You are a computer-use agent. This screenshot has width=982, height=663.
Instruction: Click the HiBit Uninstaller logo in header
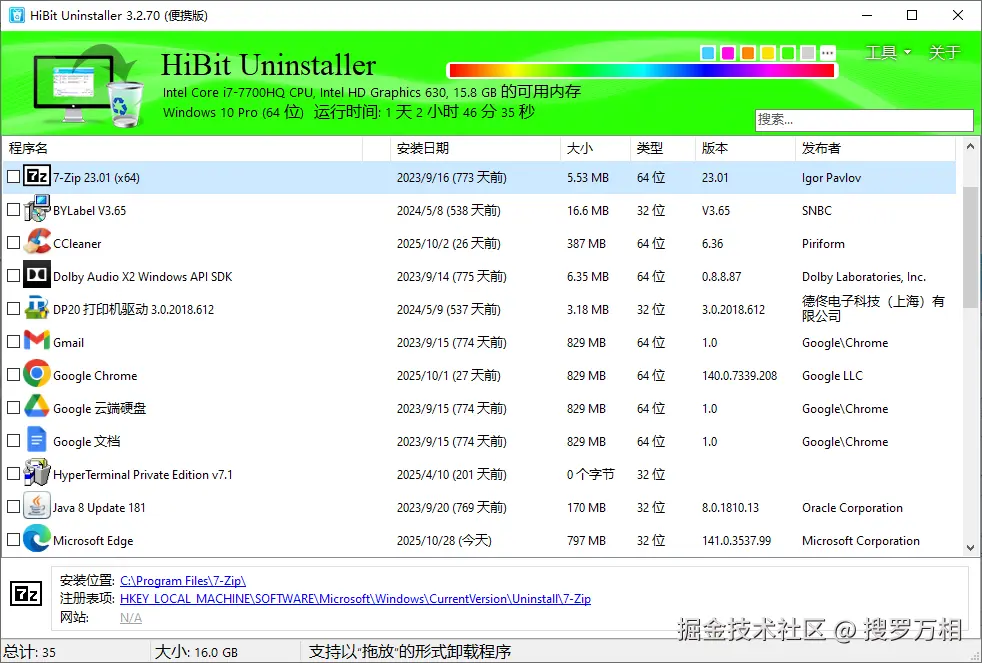(x=88, y=86)
